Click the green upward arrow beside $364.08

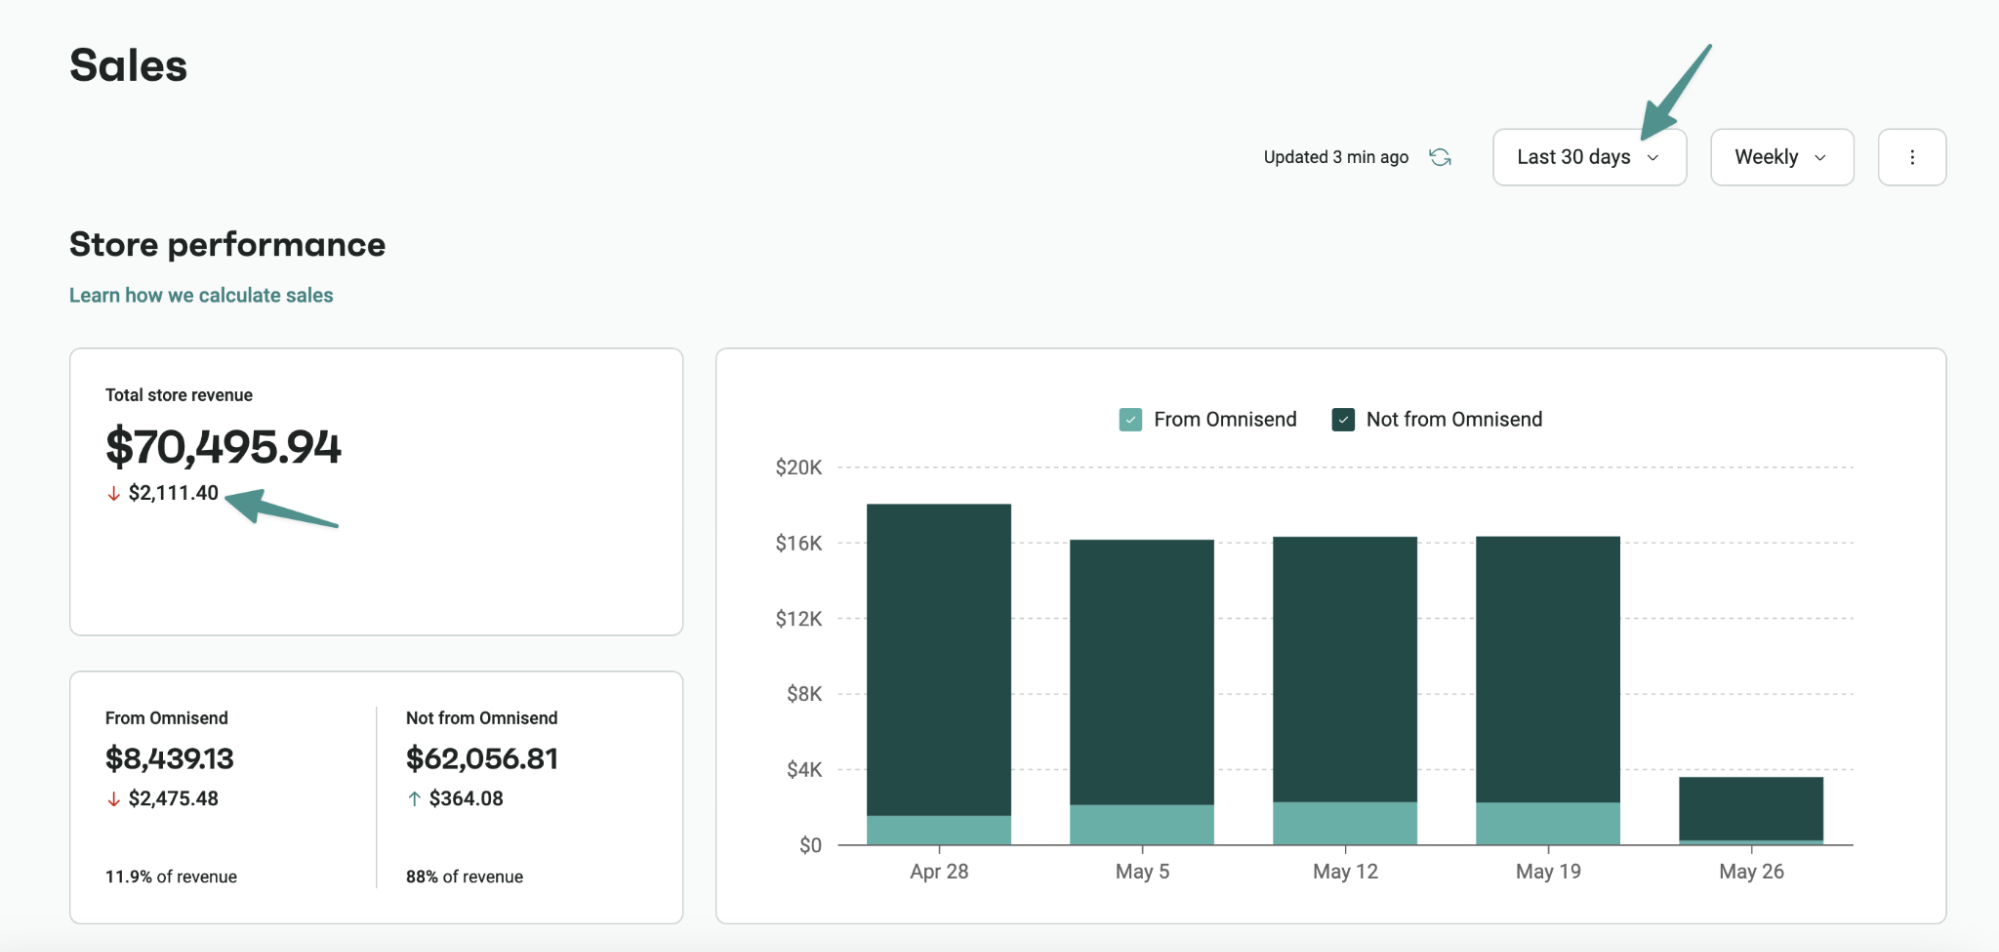[x=413, y=798]
